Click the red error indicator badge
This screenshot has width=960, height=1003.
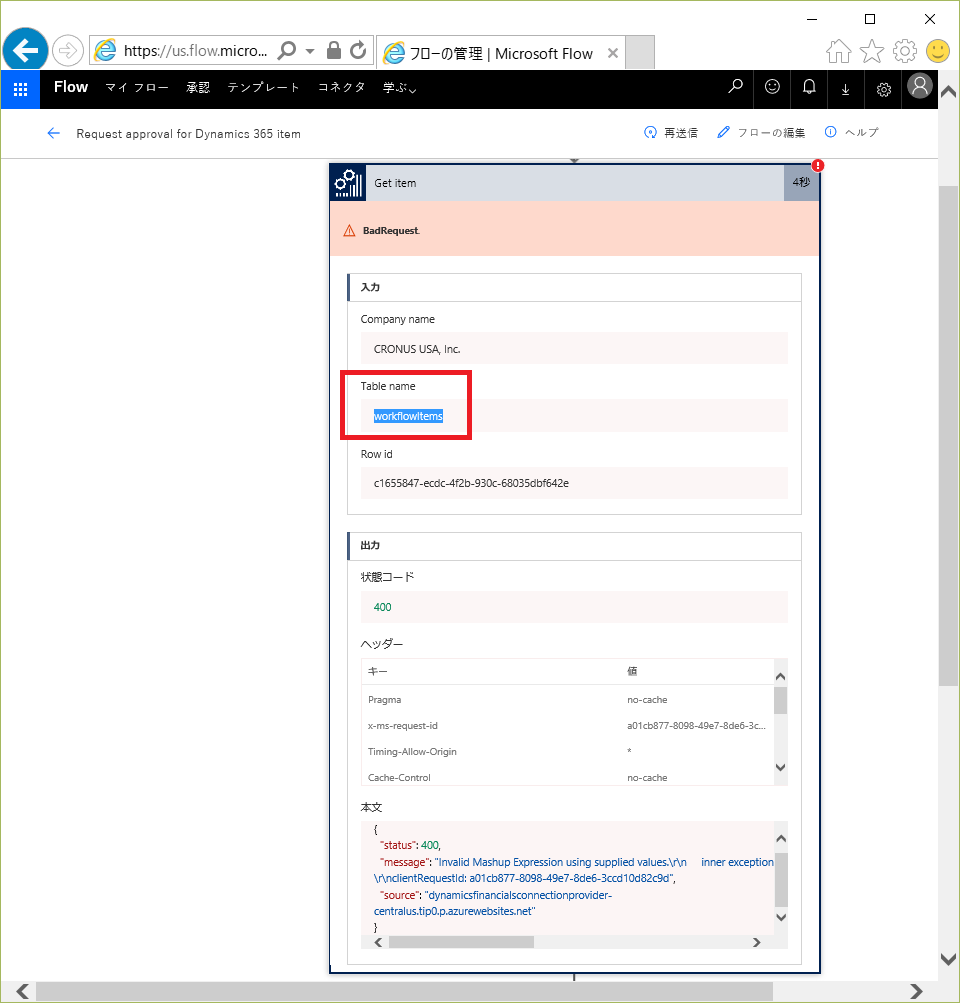click(x=817, y=166)
